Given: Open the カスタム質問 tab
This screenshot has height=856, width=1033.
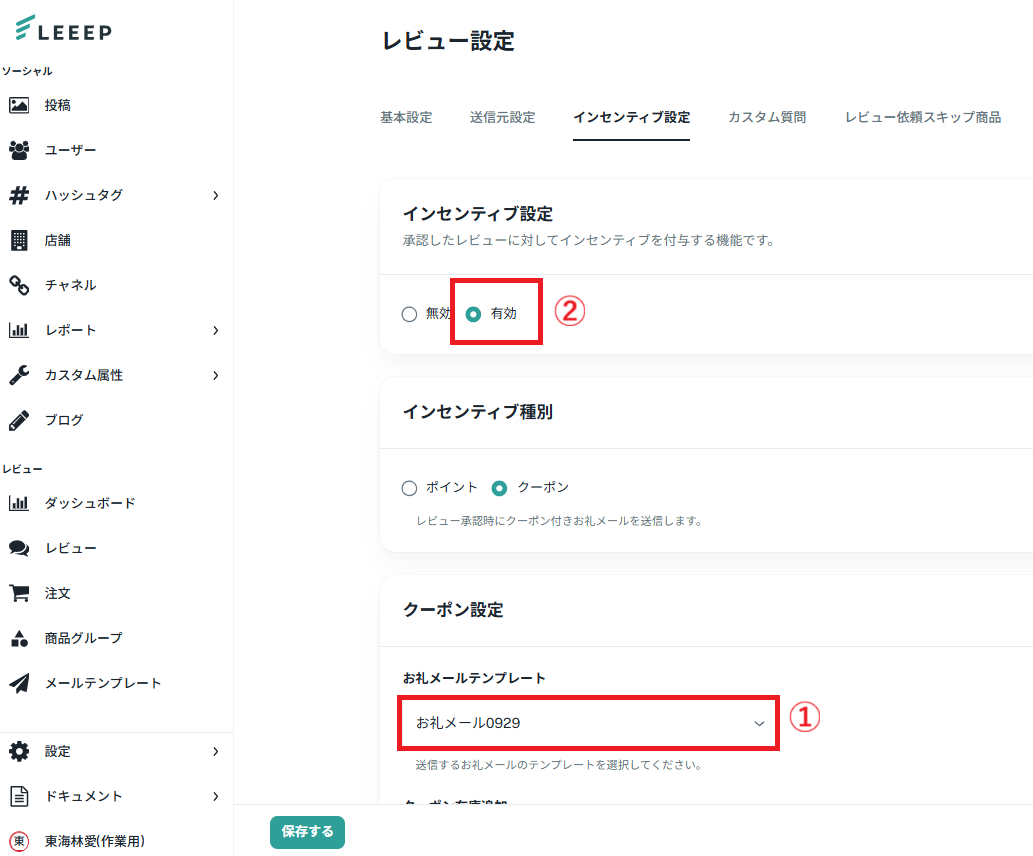Looking at the screenshot, I should tap(767, 117).
